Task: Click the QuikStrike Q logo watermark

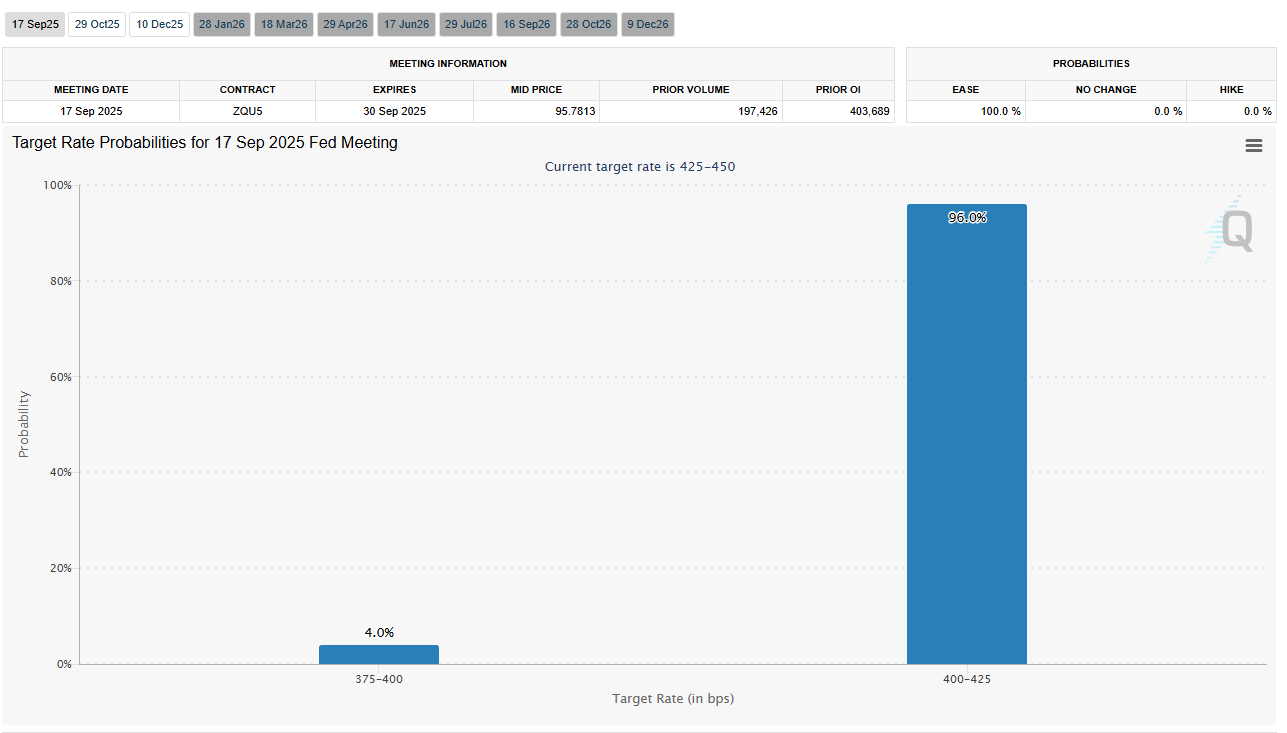Action: pyautogui.click(x=1229, y=230)
